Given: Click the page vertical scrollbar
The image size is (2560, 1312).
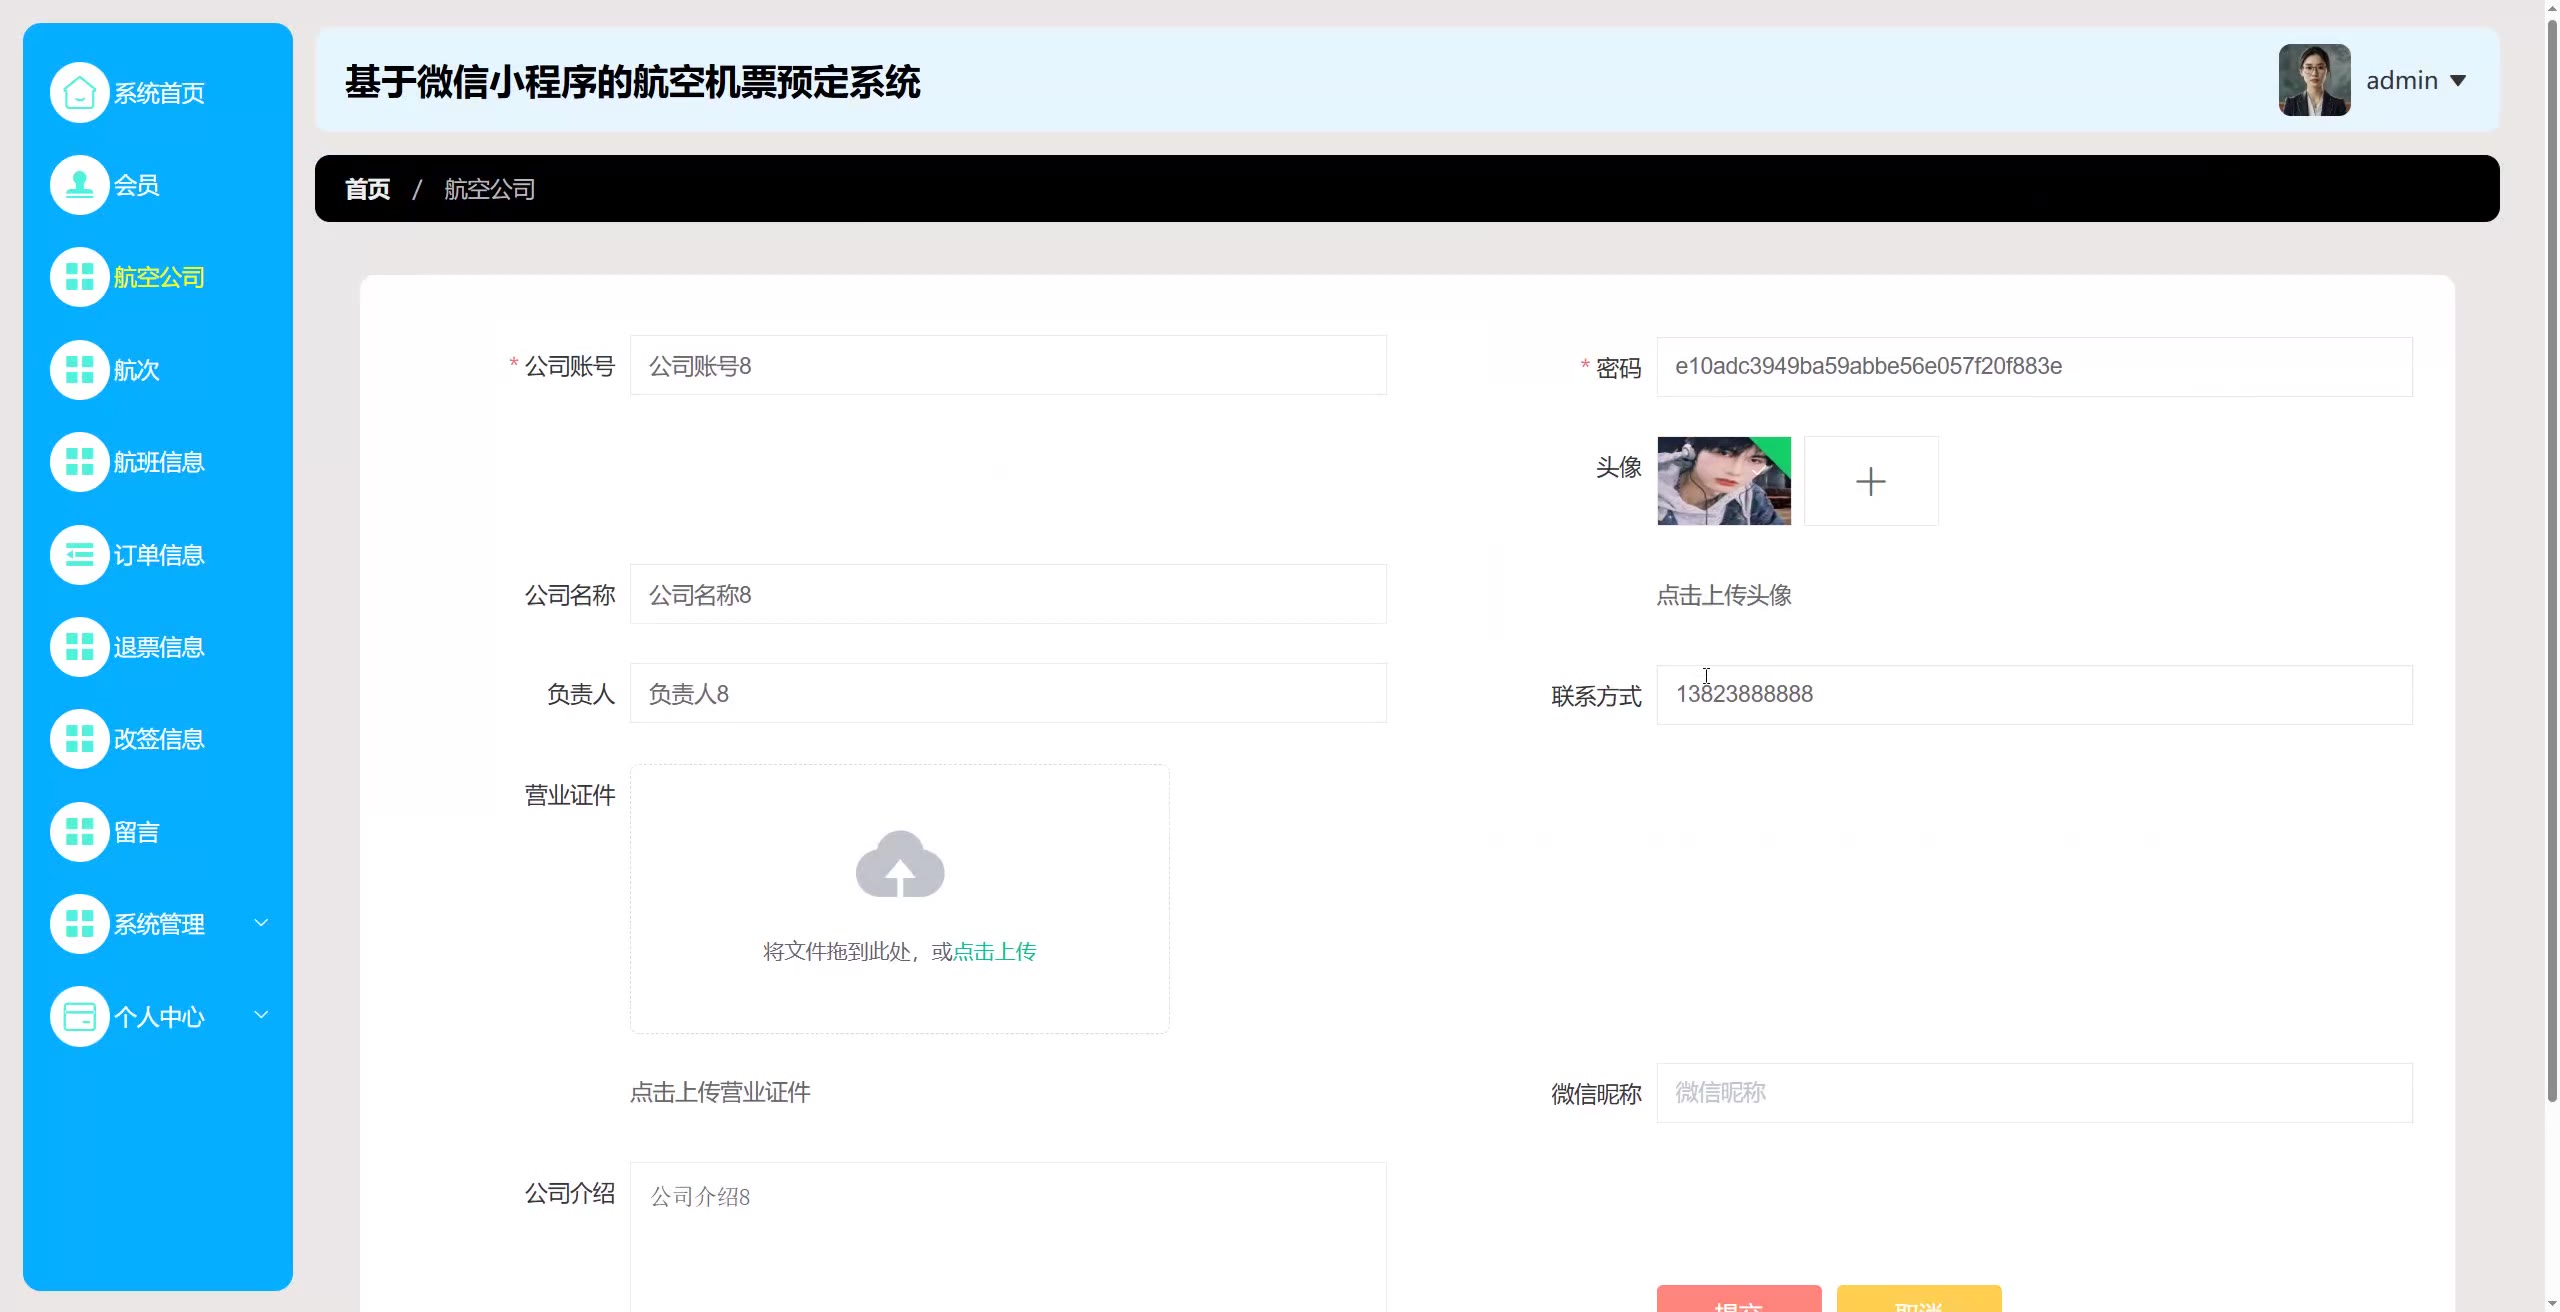Looking at the screenshot, I should click(x=2551, y=560).
